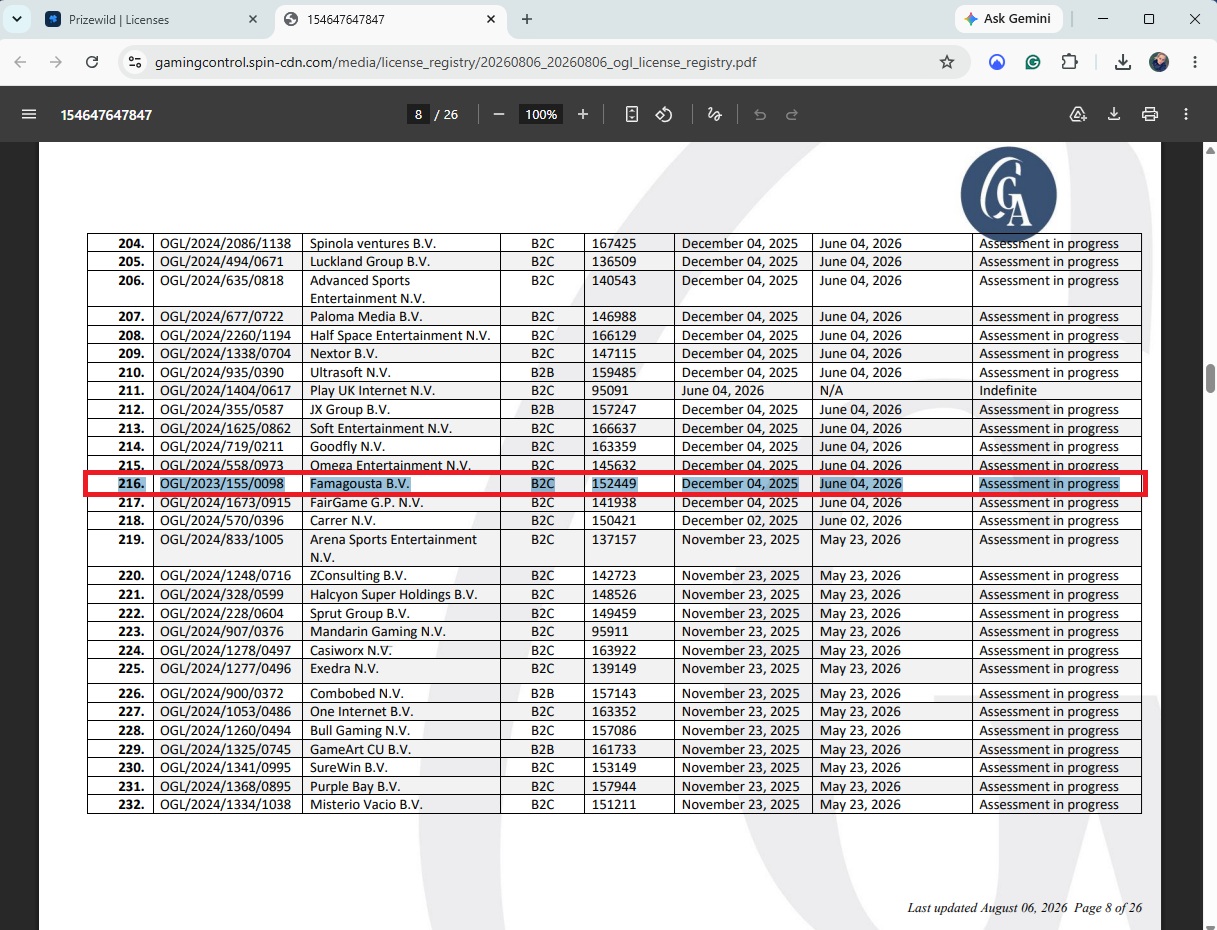Bookmark this page with star icon
Viewport: 1217px width, 930px height.
point(947,62)
